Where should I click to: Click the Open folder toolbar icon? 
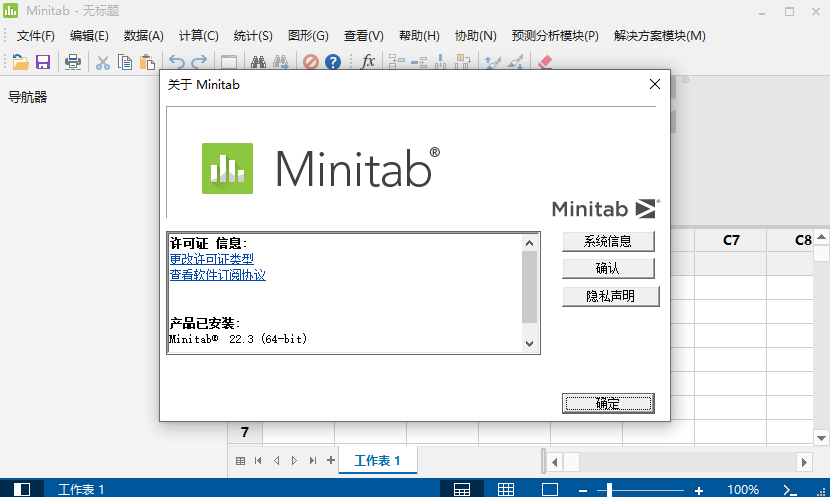tap(20, 62)
